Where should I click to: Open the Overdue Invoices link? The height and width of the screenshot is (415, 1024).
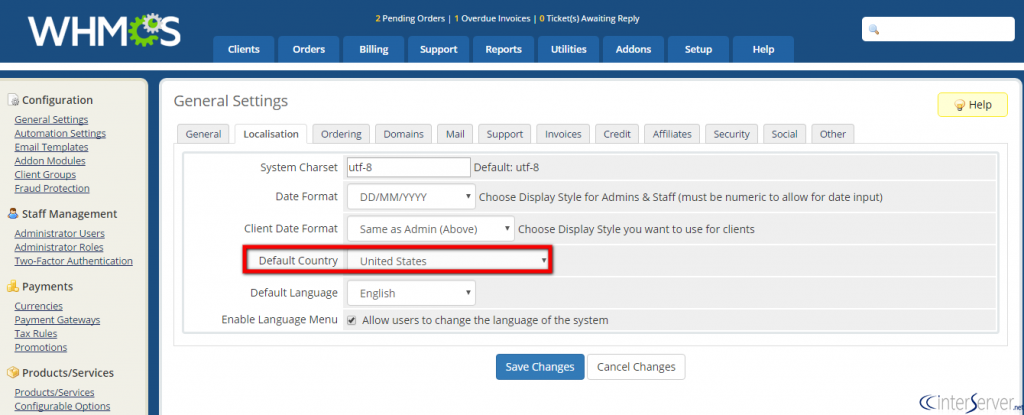tap(492, 19)
